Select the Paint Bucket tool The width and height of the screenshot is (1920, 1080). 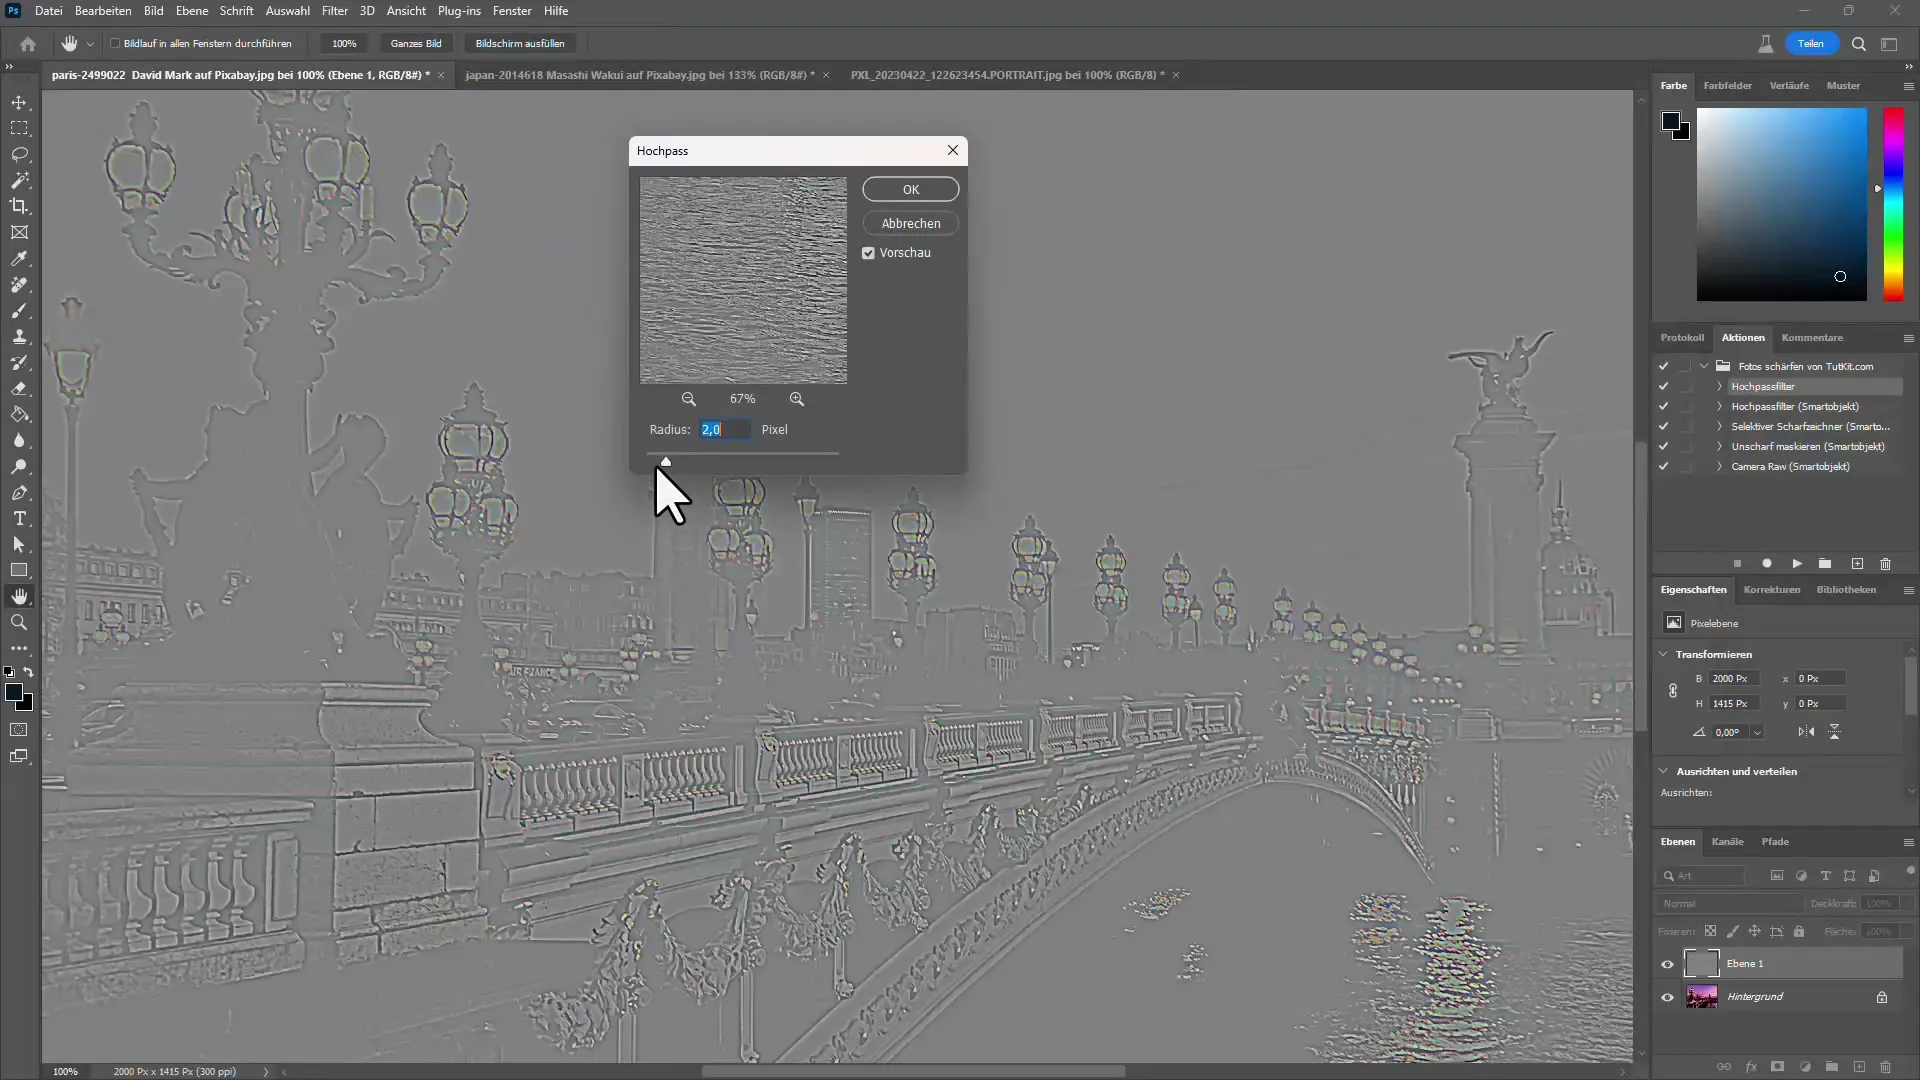(19, 414)
